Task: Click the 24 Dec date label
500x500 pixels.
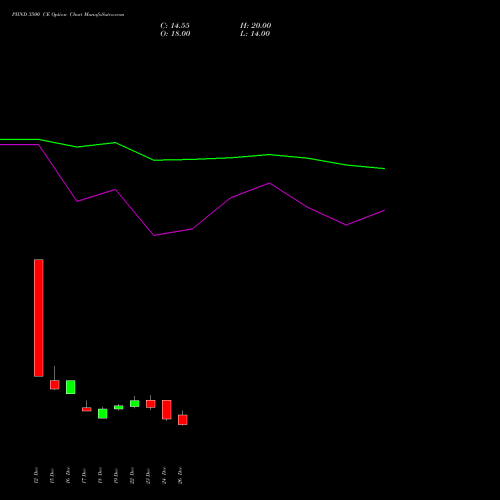Action: pos(164,475)
